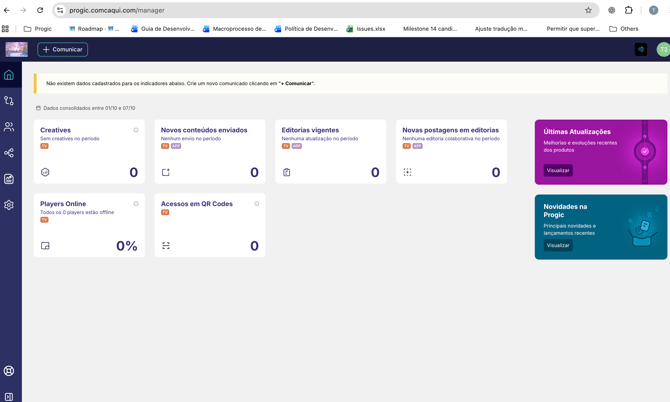The image size is (670, 402).
Task: Open the Others bookmarks folder
Action: tap(624, 29)
